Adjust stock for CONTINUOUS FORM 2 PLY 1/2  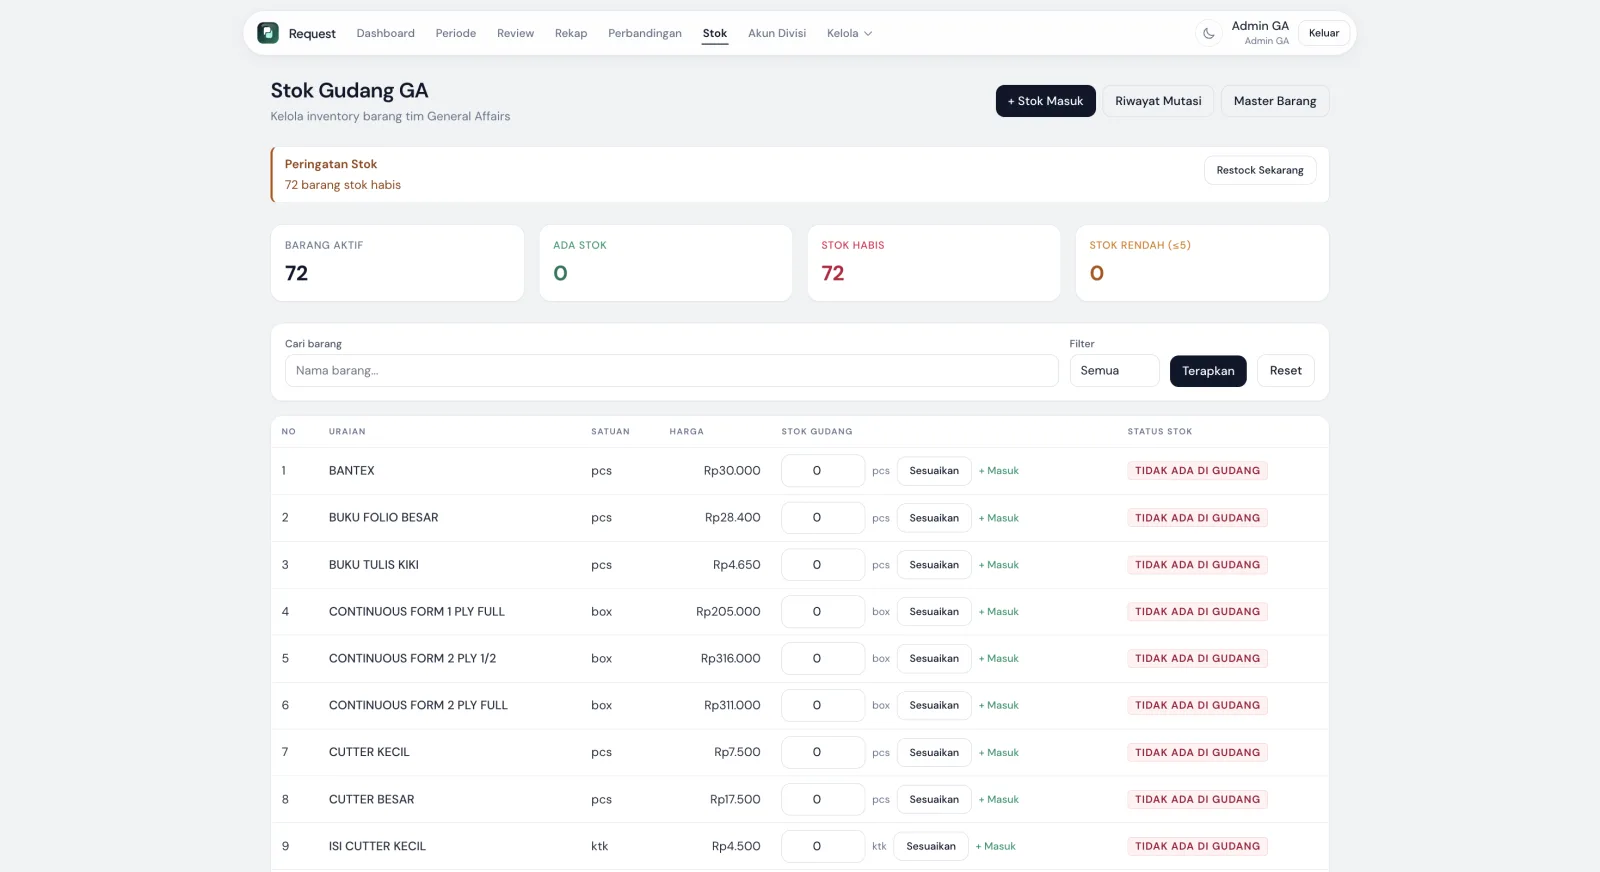(x=934, y=659)
